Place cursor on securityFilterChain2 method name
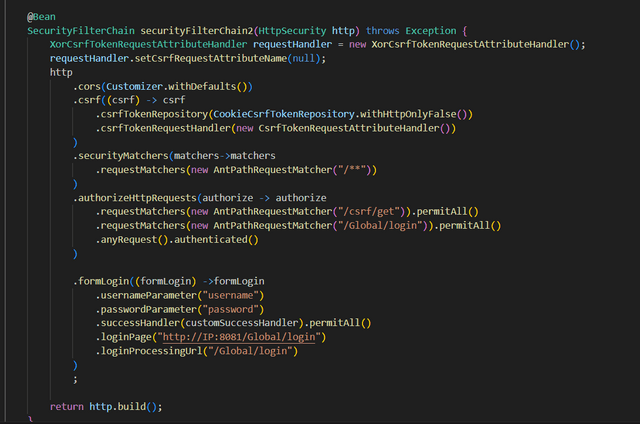640x424 pixels. pyautogui.click(x=194, y=31)
